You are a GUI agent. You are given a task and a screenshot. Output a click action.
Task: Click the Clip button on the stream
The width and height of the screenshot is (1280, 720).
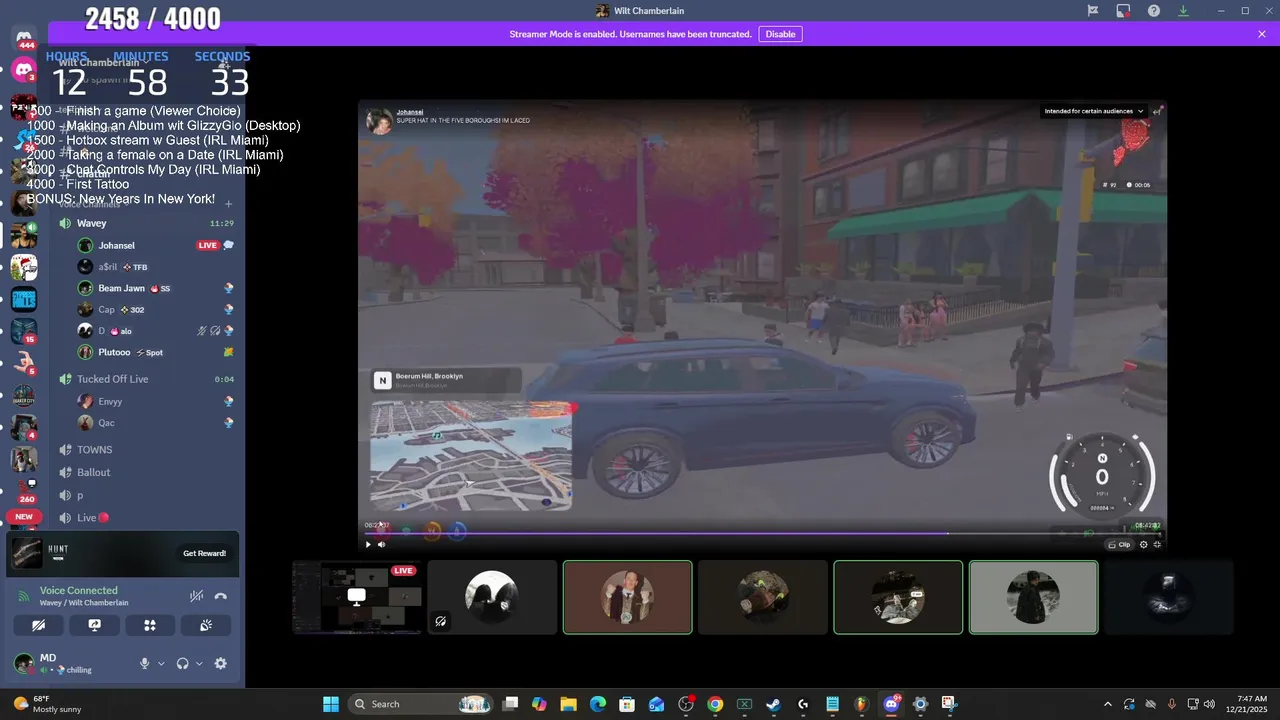pyautogui.click(x=1120, y=545)
